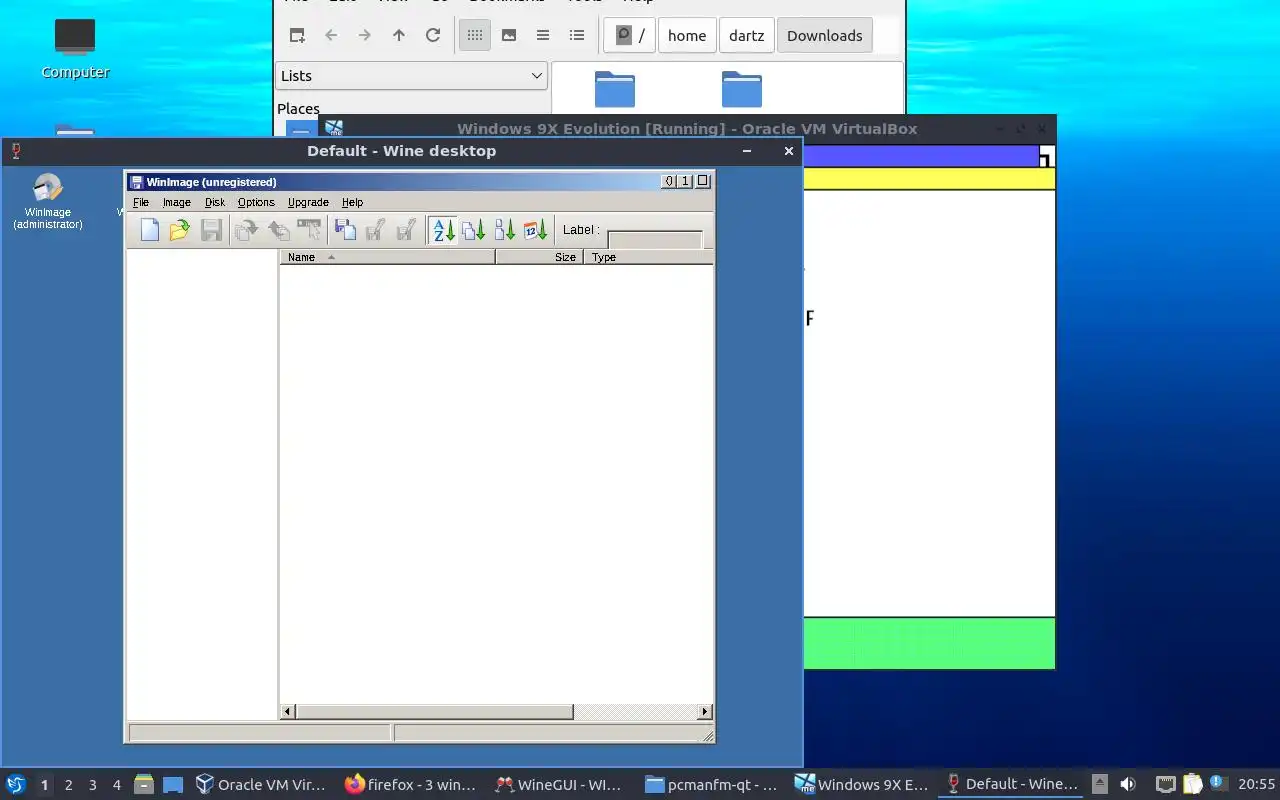Open the second folder in pcmanfm Downloads

click(x=742, y=89)
